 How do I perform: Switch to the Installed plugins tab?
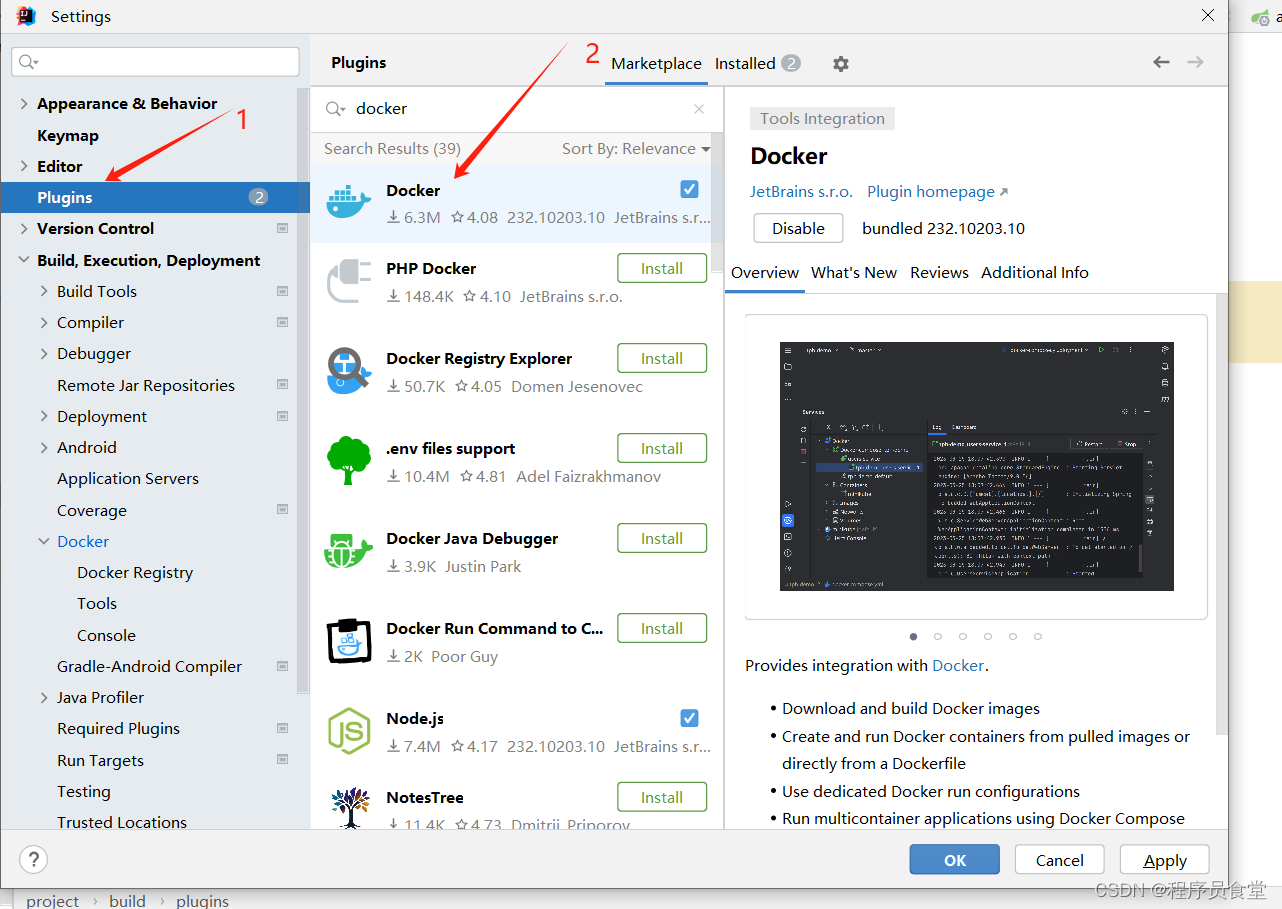(746, 62)
